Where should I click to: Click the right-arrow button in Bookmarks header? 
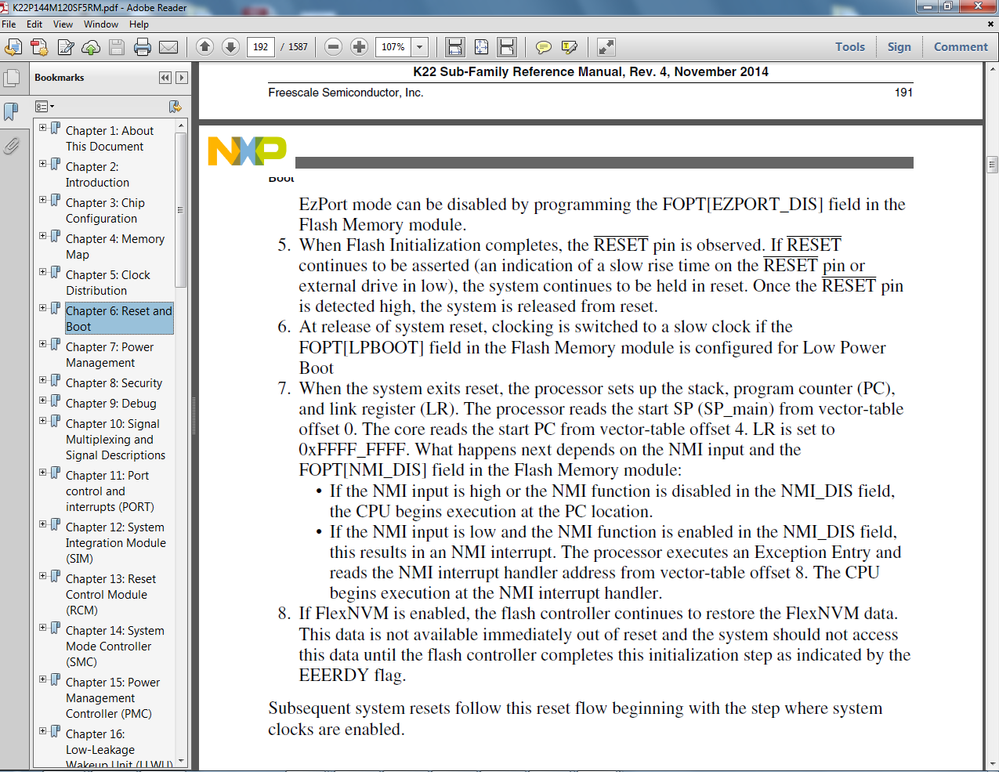182,78
